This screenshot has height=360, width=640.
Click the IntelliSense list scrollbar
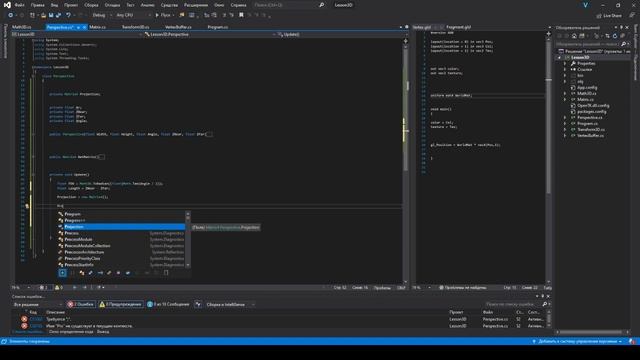(x=188, y=239)
